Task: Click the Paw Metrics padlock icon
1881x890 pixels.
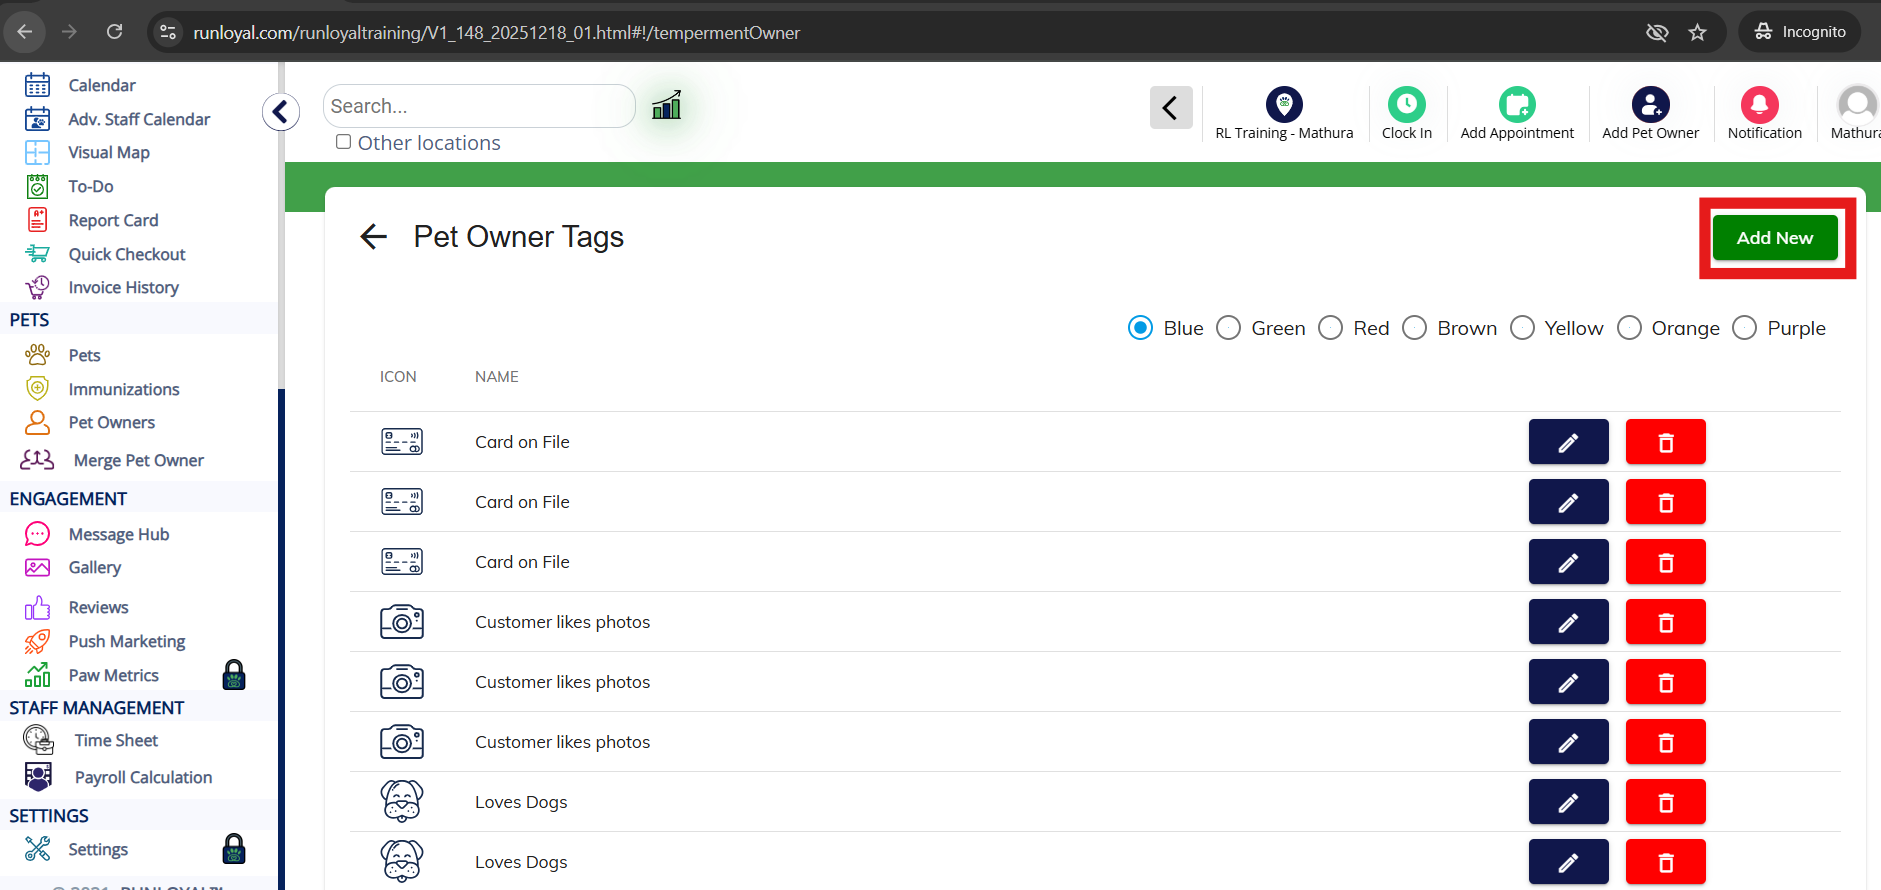Action: tap(234, 675)
